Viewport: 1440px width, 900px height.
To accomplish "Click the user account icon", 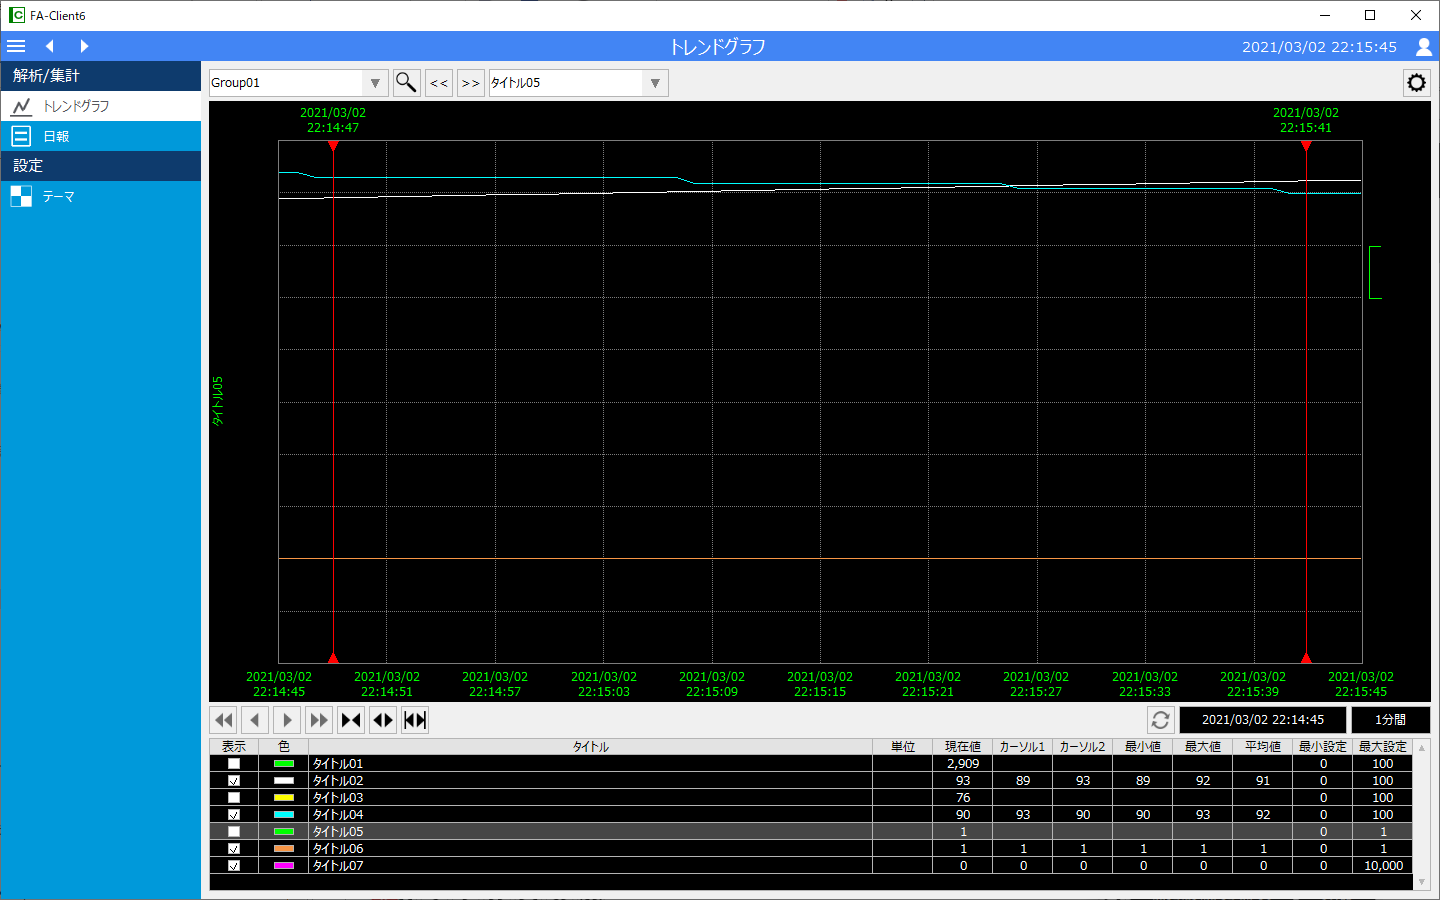I will (x=1423, y=46).
